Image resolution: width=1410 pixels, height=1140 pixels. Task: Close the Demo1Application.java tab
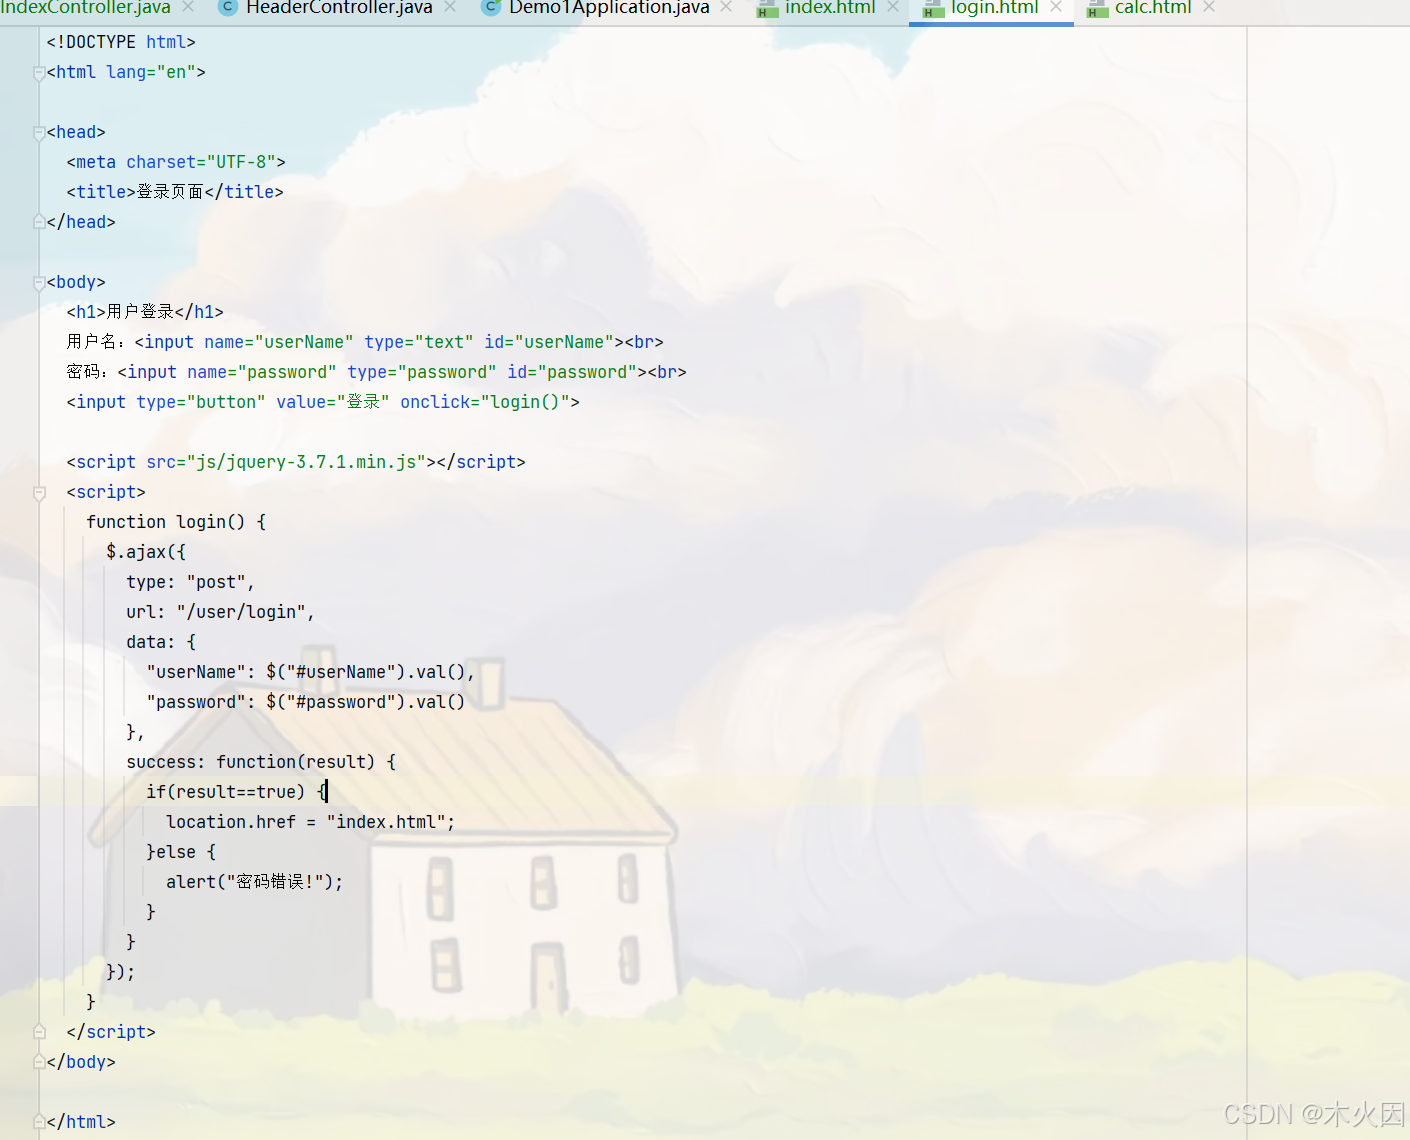726,7
